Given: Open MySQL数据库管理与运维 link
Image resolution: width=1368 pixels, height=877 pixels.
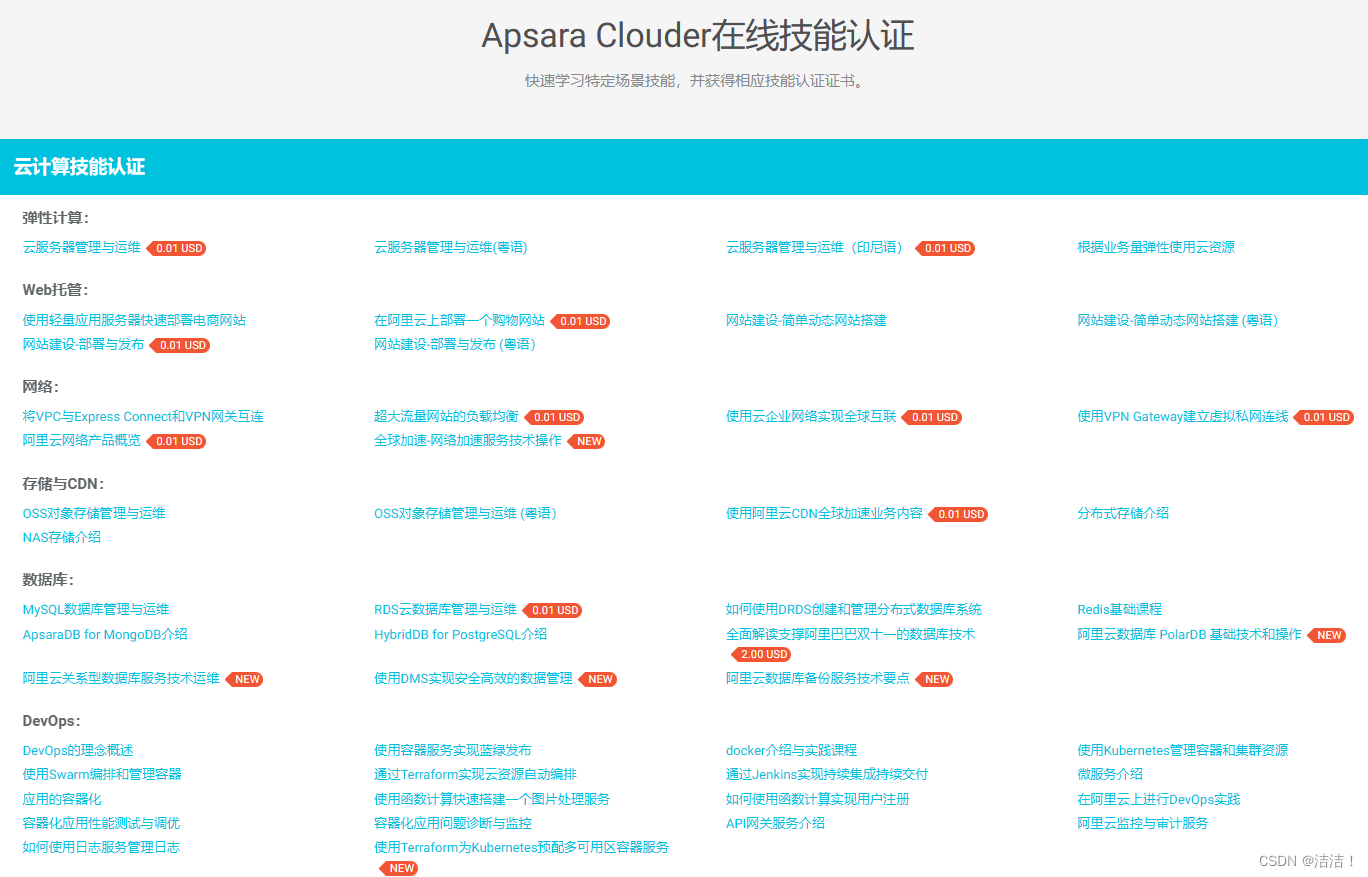Looking at the screenshot, I should pos(96,609).
